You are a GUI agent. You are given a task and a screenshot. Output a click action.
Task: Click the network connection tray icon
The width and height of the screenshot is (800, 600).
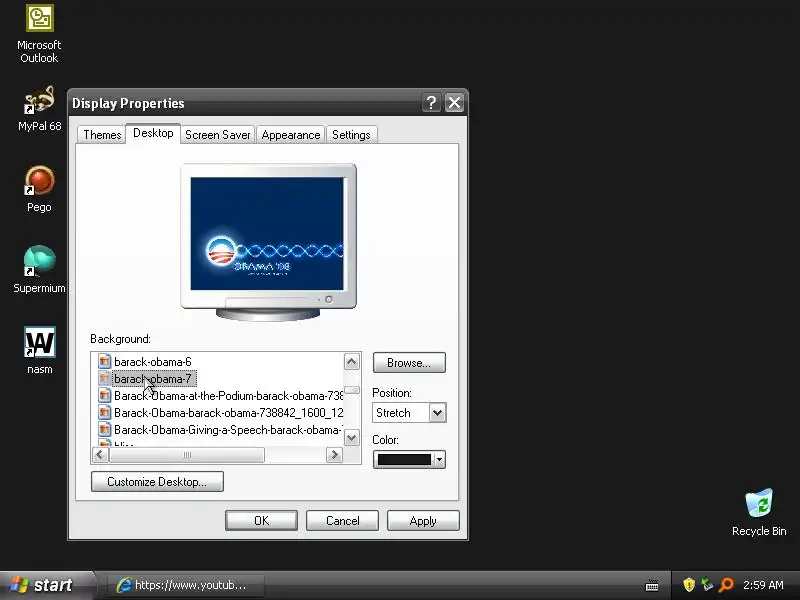[707, 585]
